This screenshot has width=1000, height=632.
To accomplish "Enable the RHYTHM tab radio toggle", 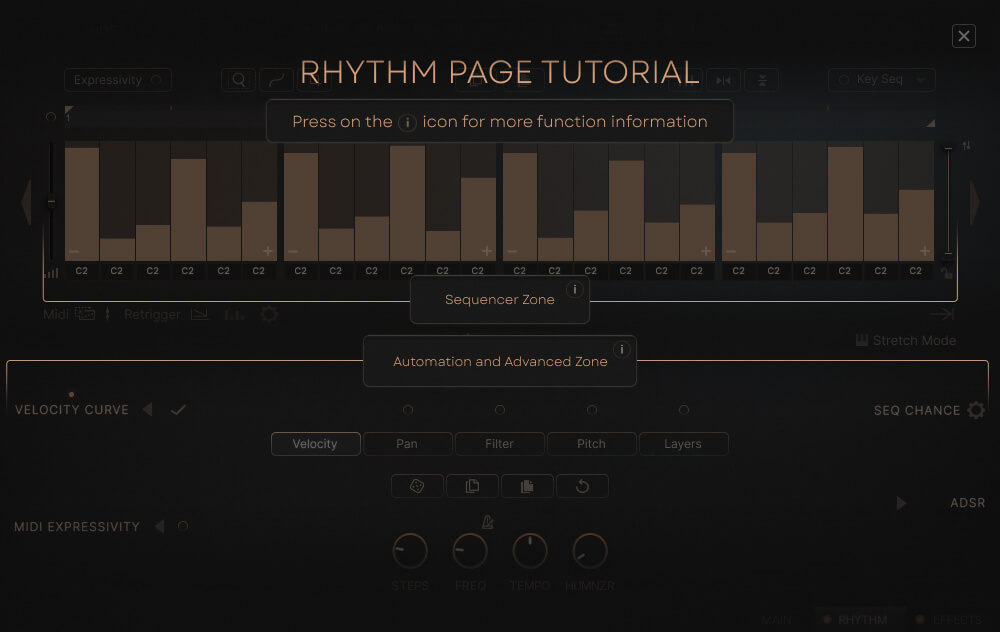I will tap(828, 619).
